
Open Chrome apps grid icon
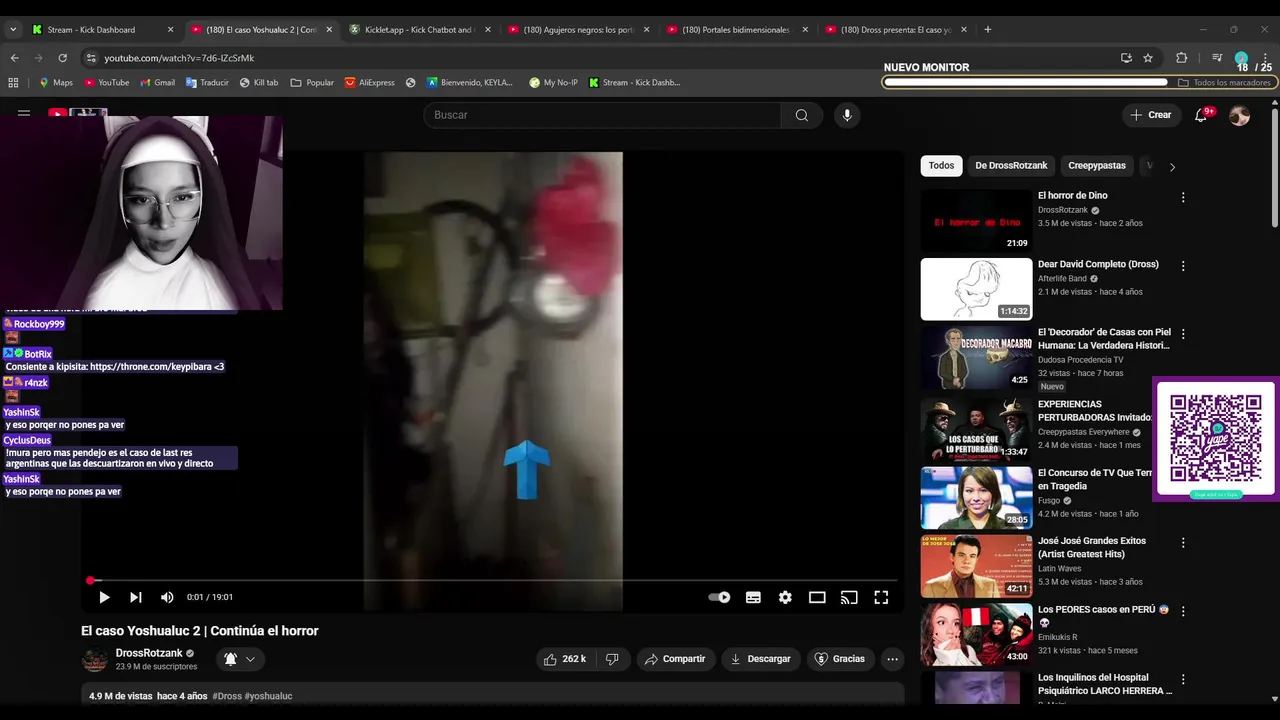13,83
